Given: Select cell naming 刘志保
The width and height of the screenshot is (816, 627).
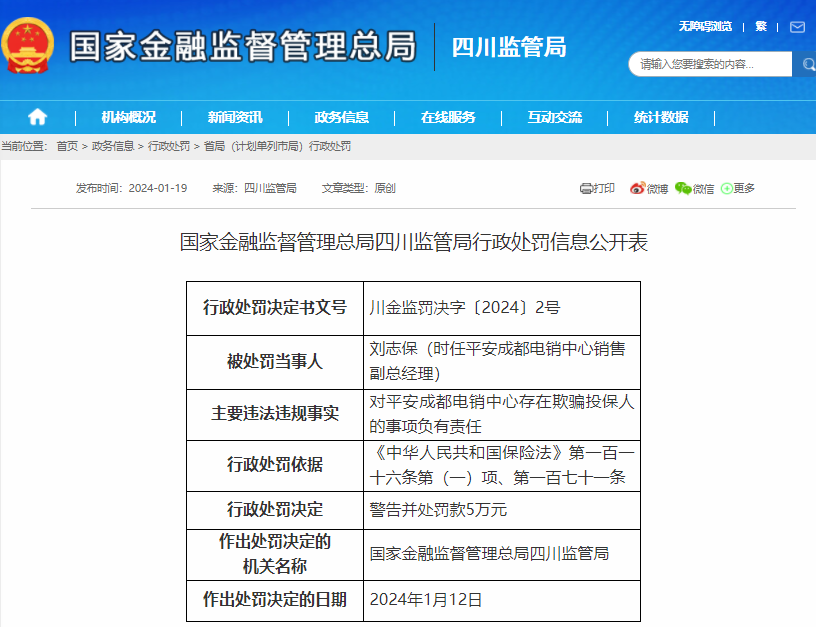Looking at the screenshot, I should 502,362.
